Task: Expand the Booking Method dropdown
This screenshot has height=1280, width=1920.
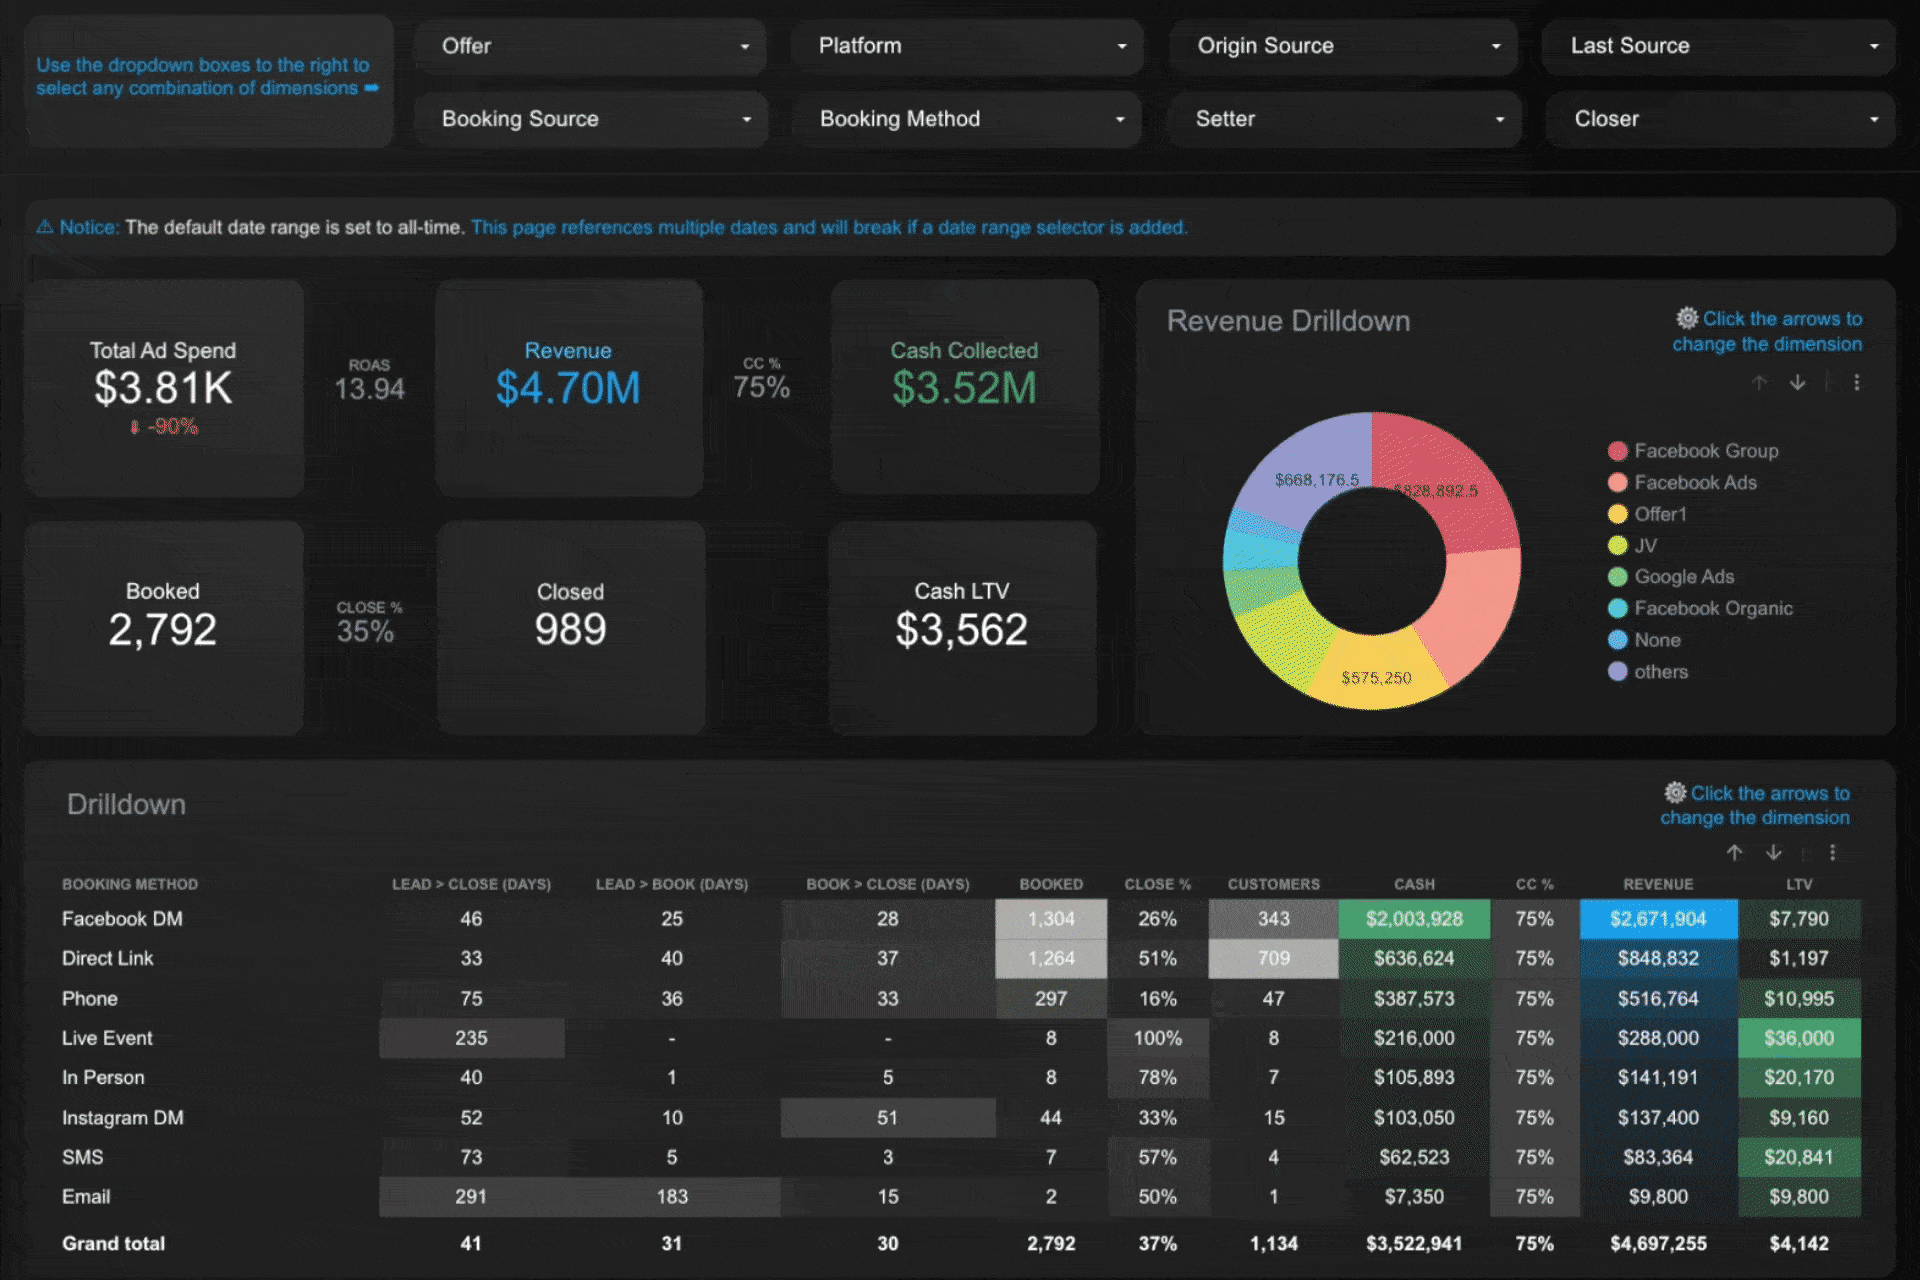Action: click(967, 119)
